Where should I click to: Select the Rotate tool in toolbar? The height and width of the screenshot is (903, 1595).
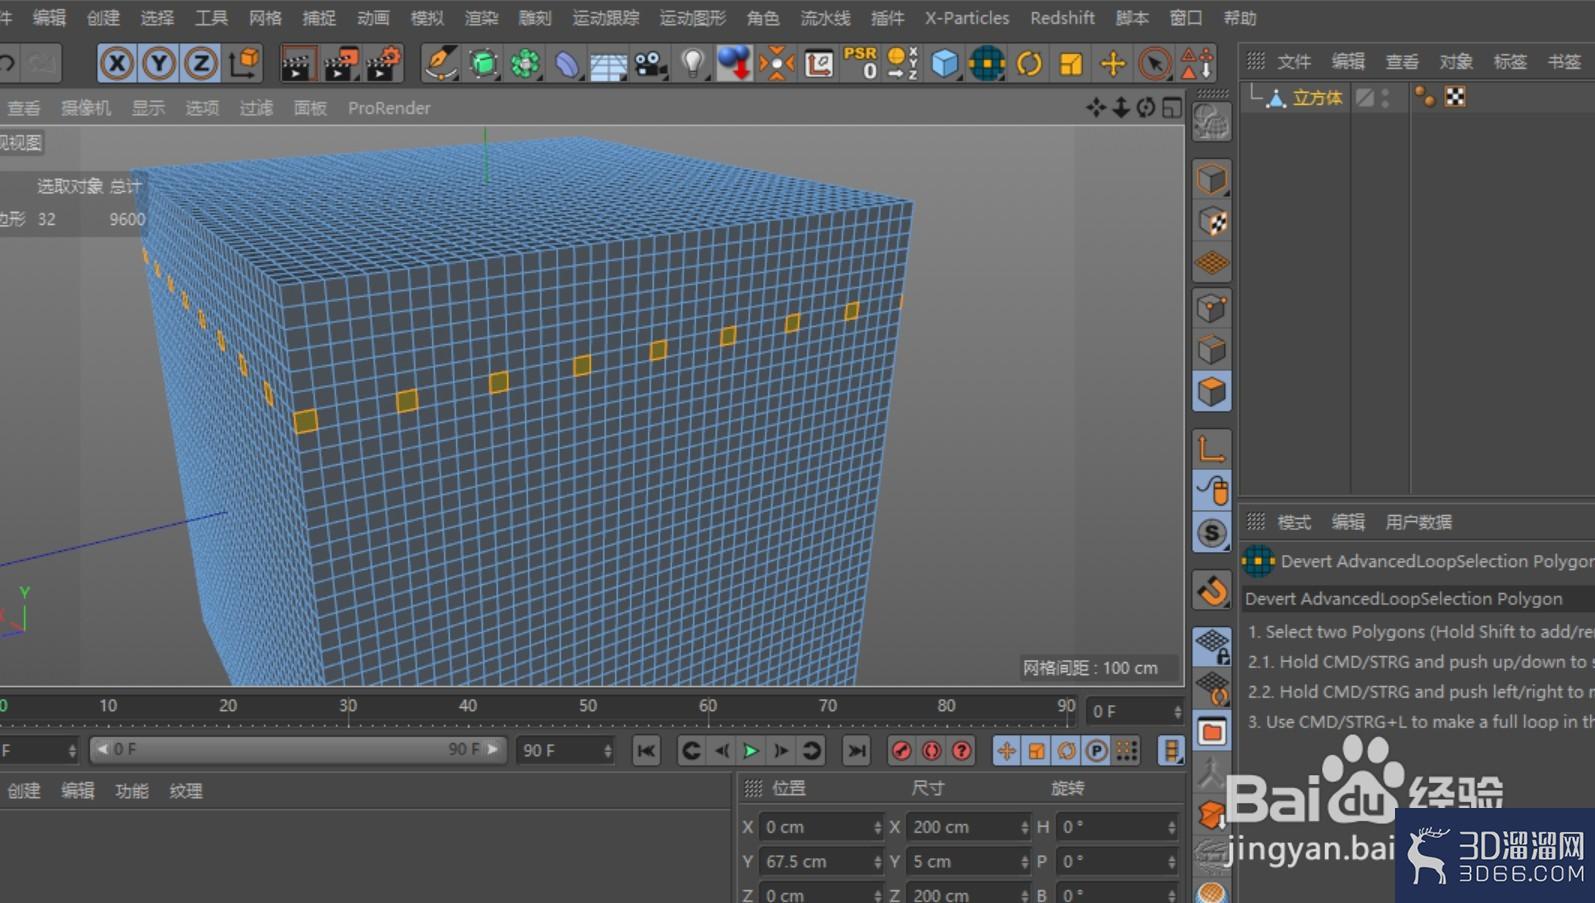pos(1029,64)
